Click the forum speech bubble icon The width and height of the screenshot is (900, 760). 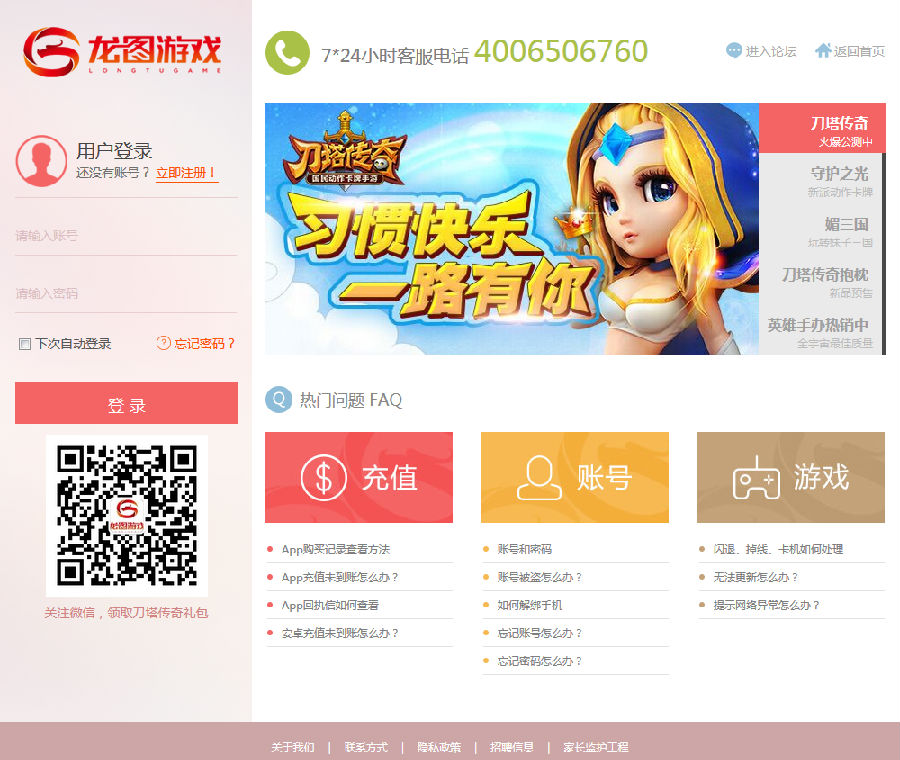(734, 51)
